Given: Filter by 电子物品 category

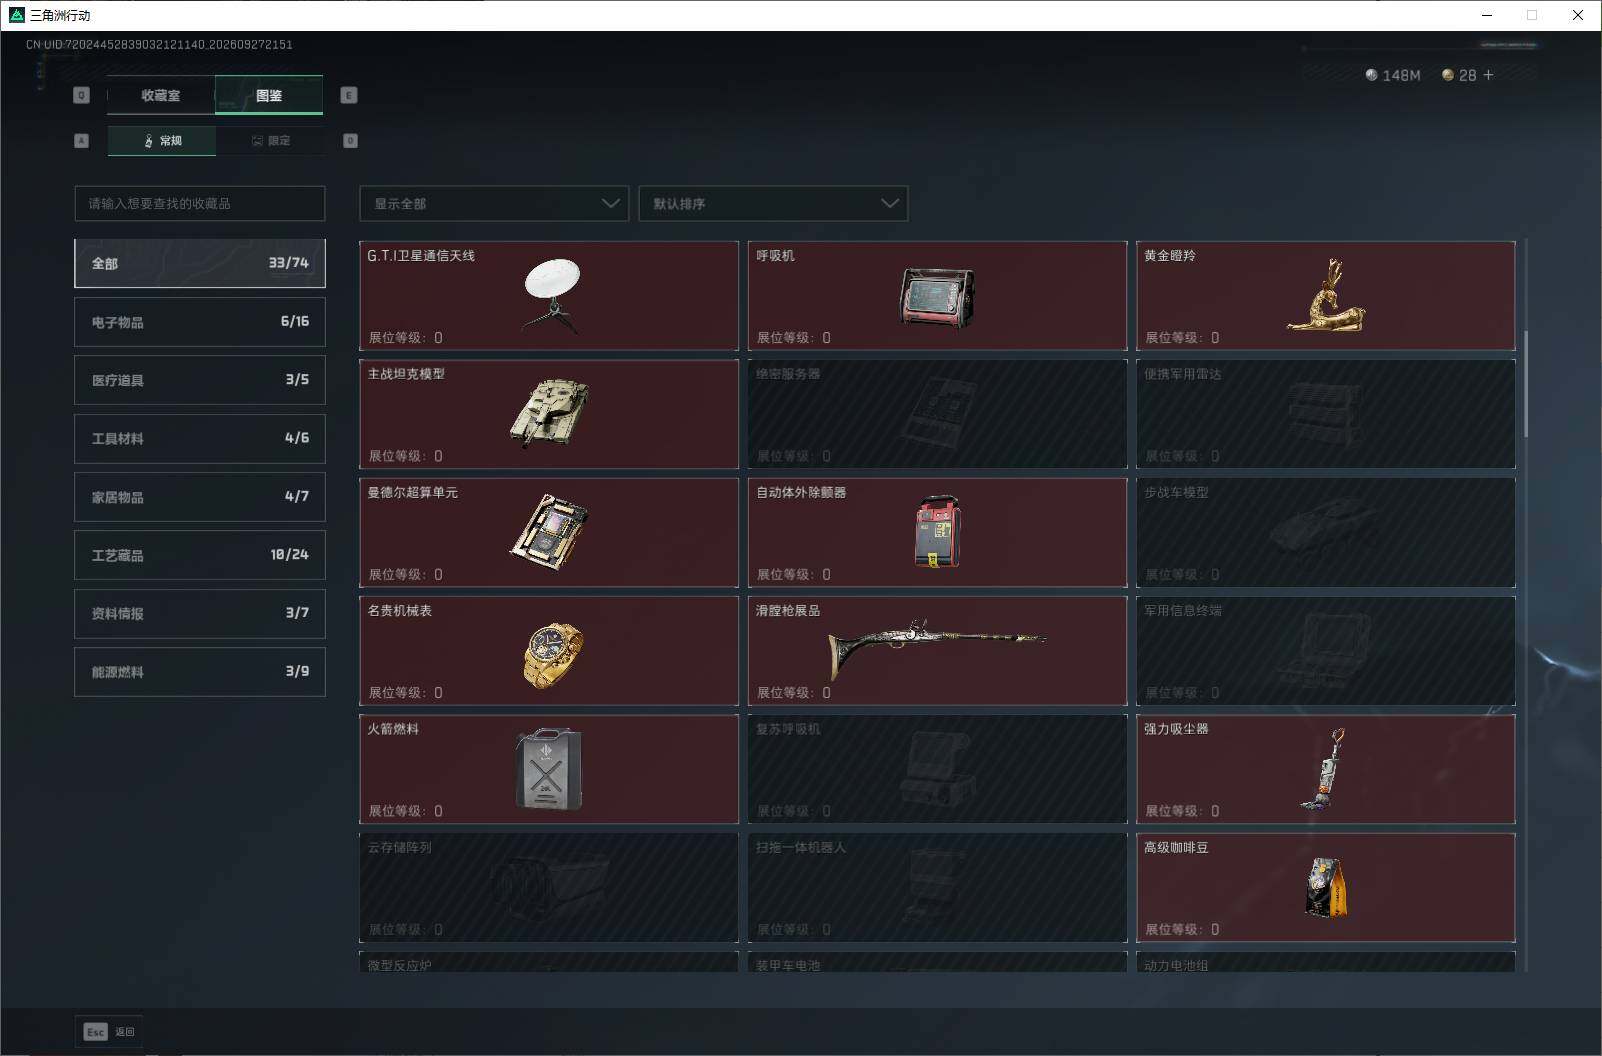Looking at the screenshot, I should 200,322.
